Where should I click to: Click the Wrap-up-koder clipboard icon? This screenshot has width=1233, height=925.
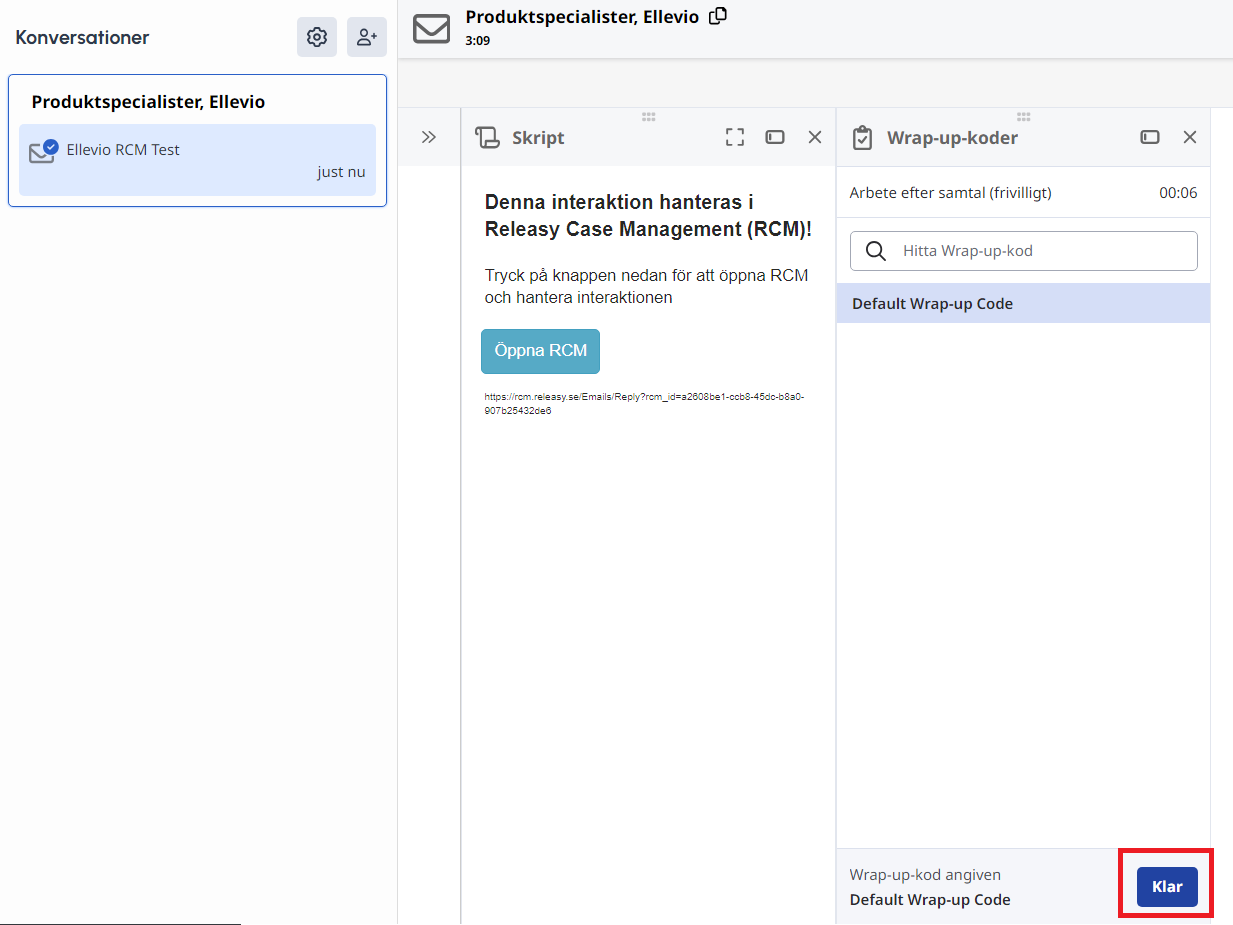(x=862, y=138)
